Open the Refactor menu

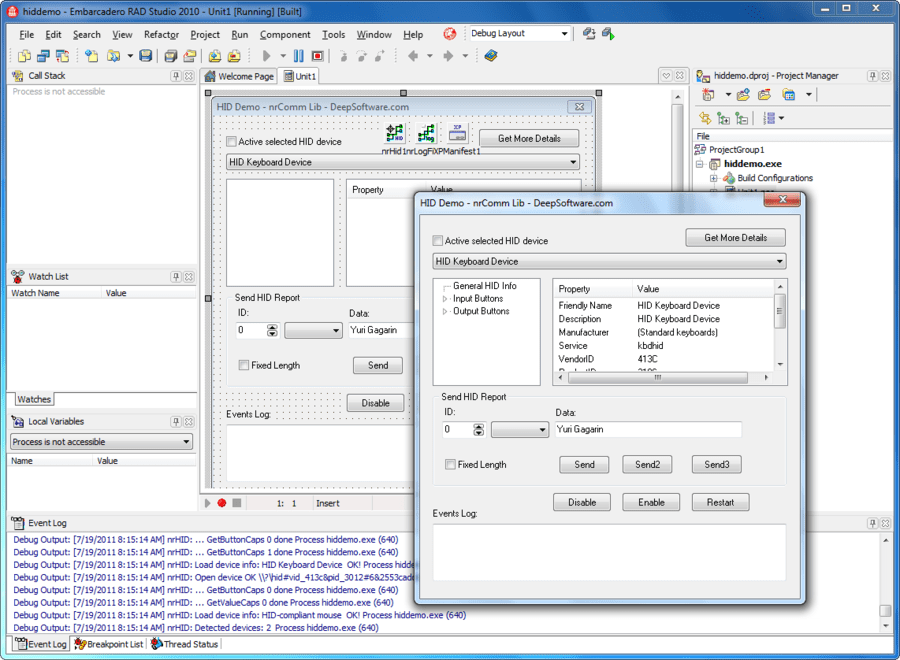pyautogui.click(x=161, y=35)
